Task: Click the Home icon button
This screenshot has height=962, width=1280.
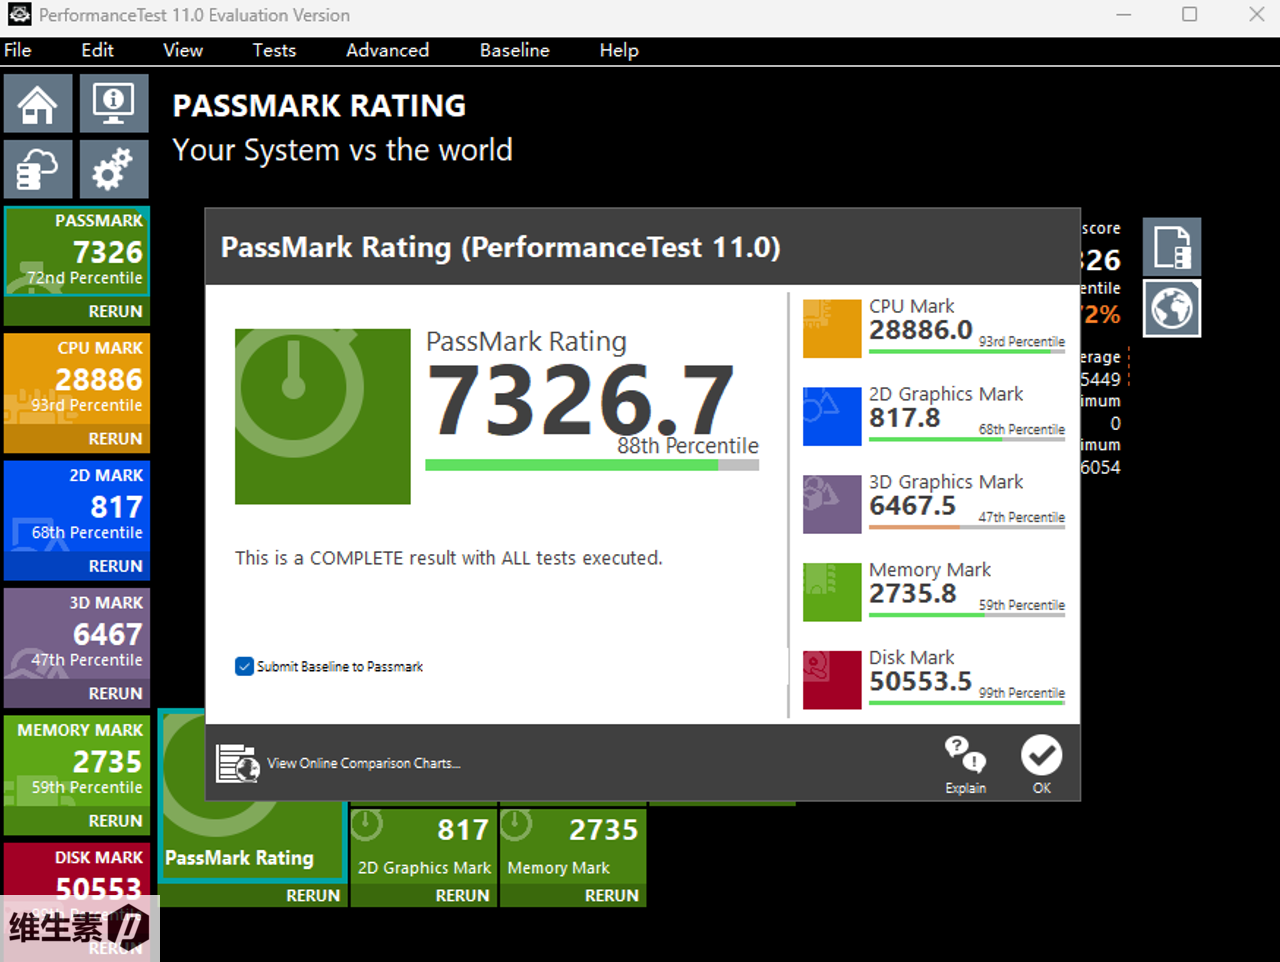Action: click(x=38, y=104)
